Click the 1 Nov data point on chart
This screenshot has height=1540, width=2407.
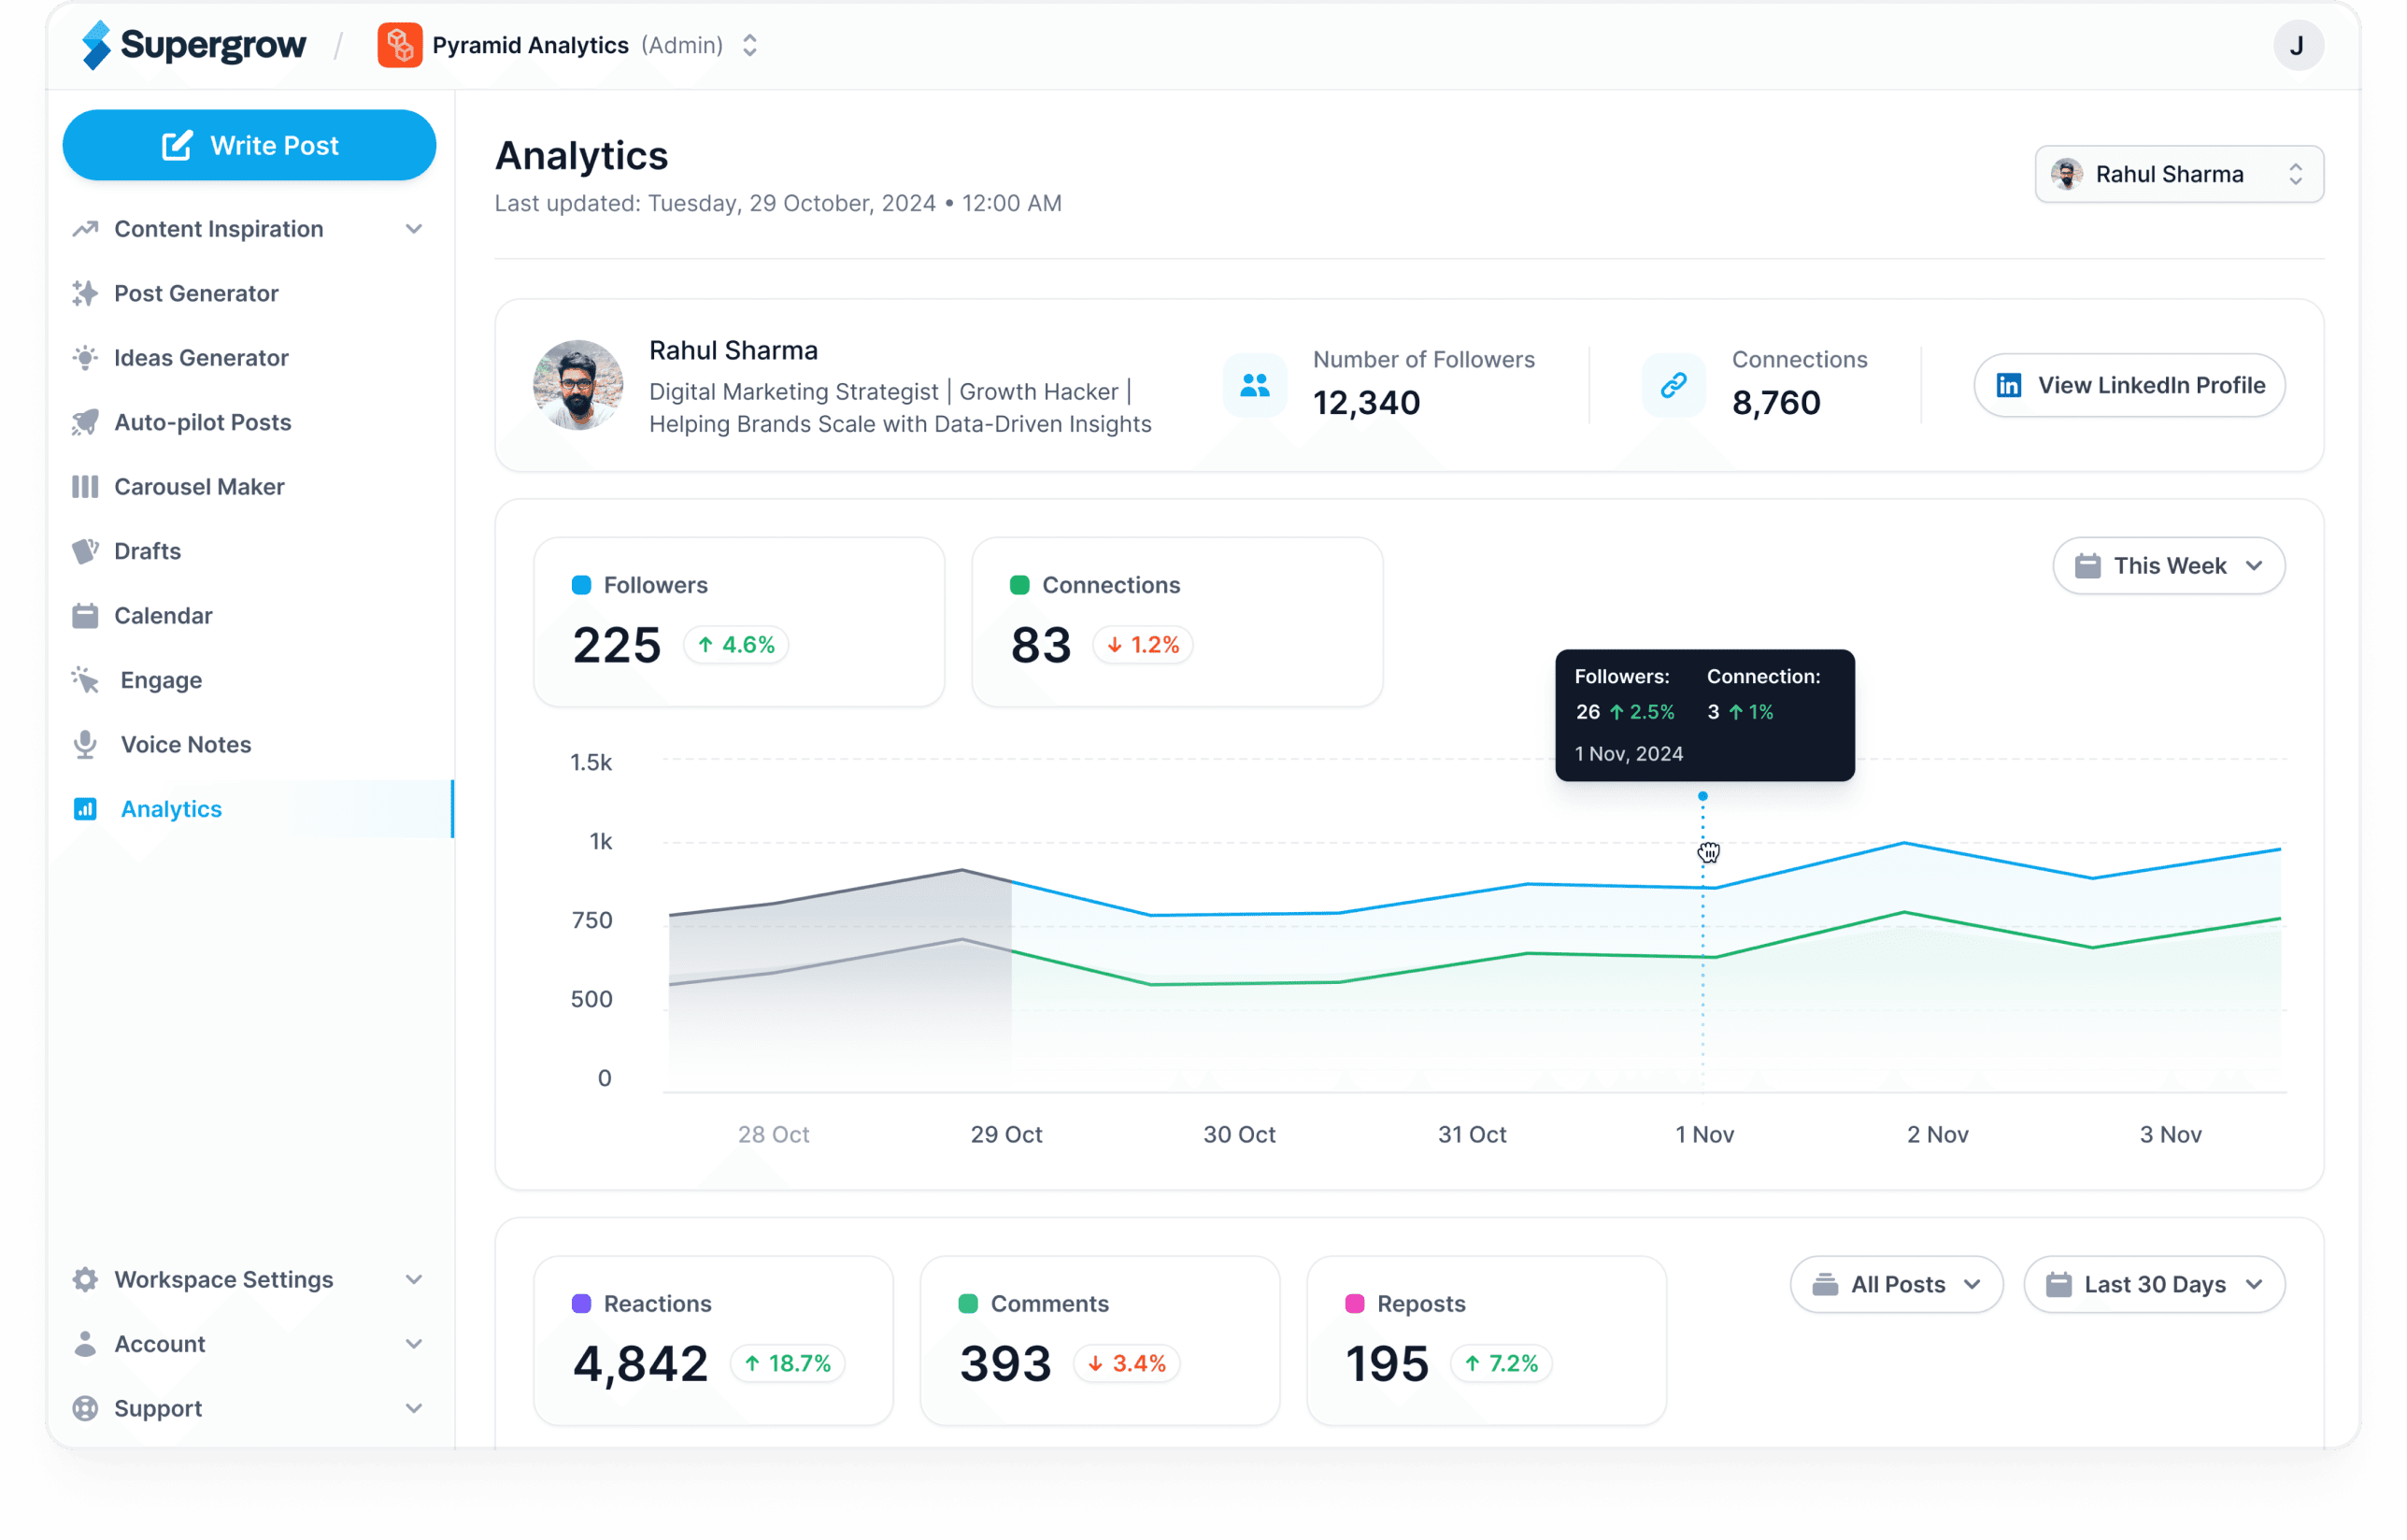click(x=1702, y=796)
